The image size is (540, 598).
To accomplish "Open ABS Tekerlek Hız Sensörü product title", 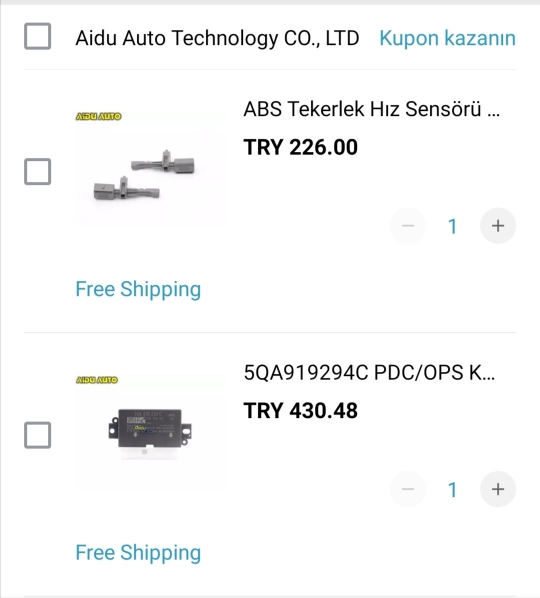I will 371,109.
